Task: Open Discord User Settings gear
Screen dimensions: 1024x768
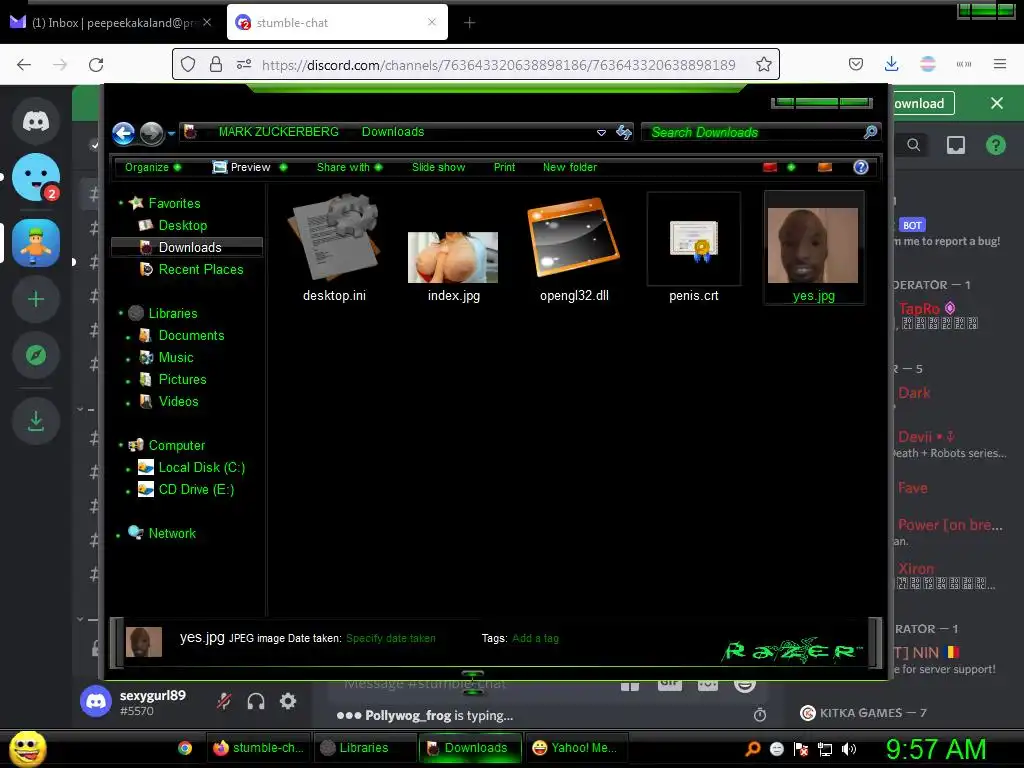Action: pyautogui.click(x=288, y=701)
